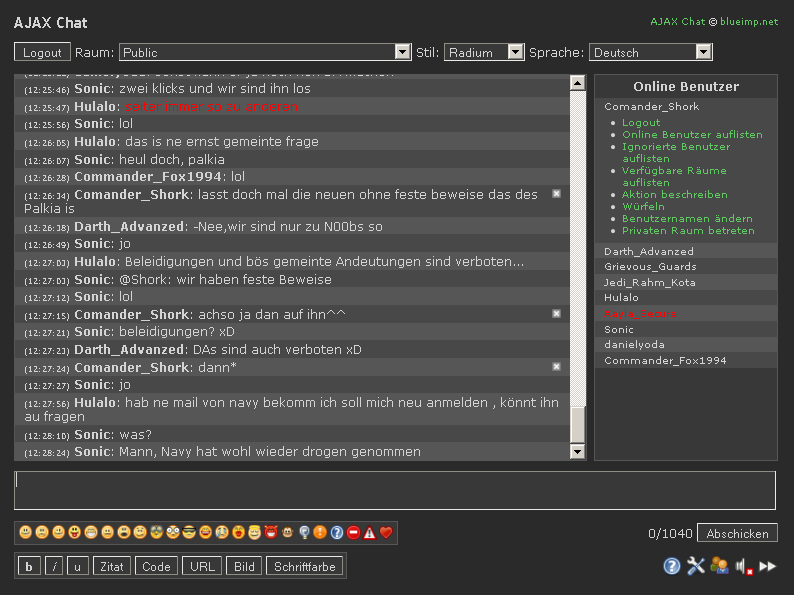
Task: Open the Sprache dropdown showing Deutsch
Action: pyautogui.click(x=651, y=52)
